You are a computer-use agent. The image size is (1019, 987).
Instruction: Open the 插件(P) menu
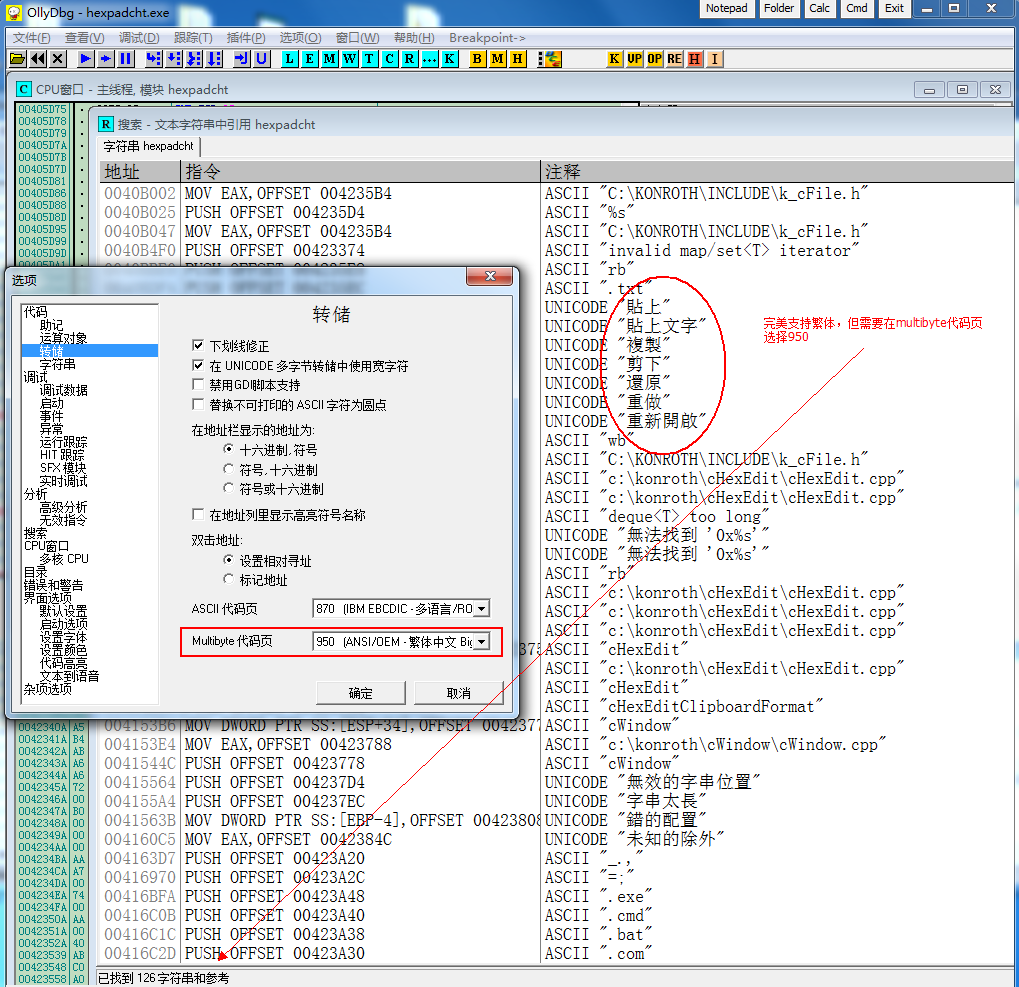(x=246, y=38)
